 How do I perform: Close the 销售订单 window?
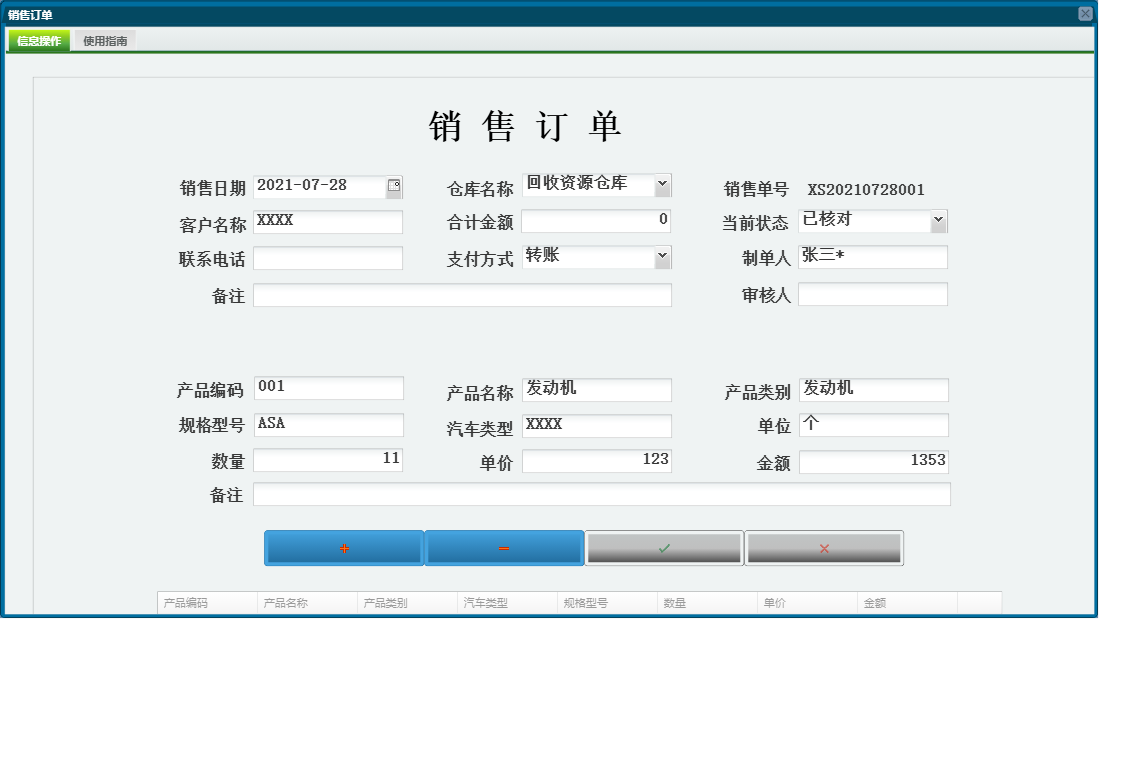coord(1087,12)
